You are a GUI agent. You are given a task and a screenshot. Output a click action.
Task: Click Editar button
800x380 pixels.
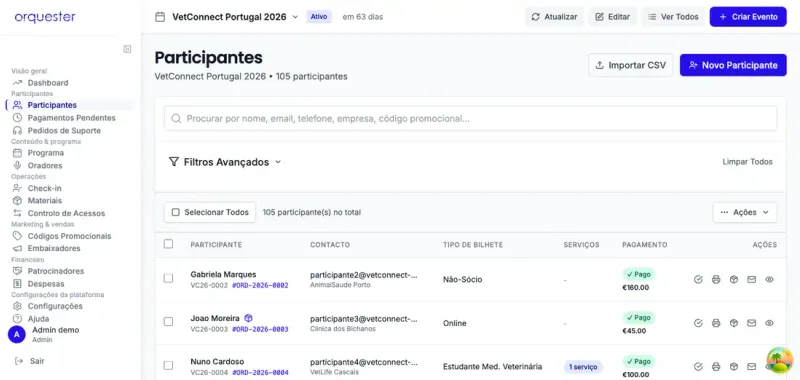[x=612, y=17]
